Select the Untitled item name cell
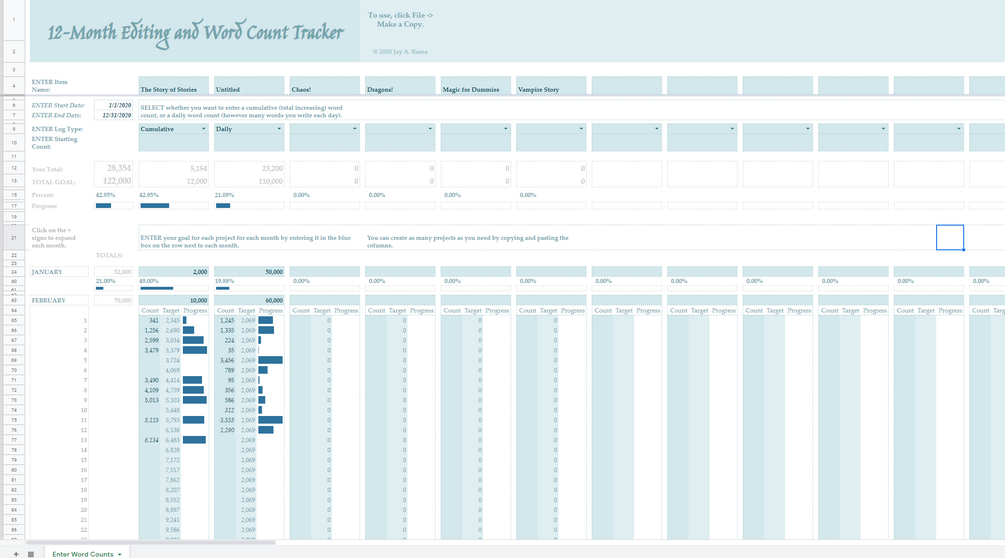Viewport: 1005px width, 558px height. (x=249, y=86)
